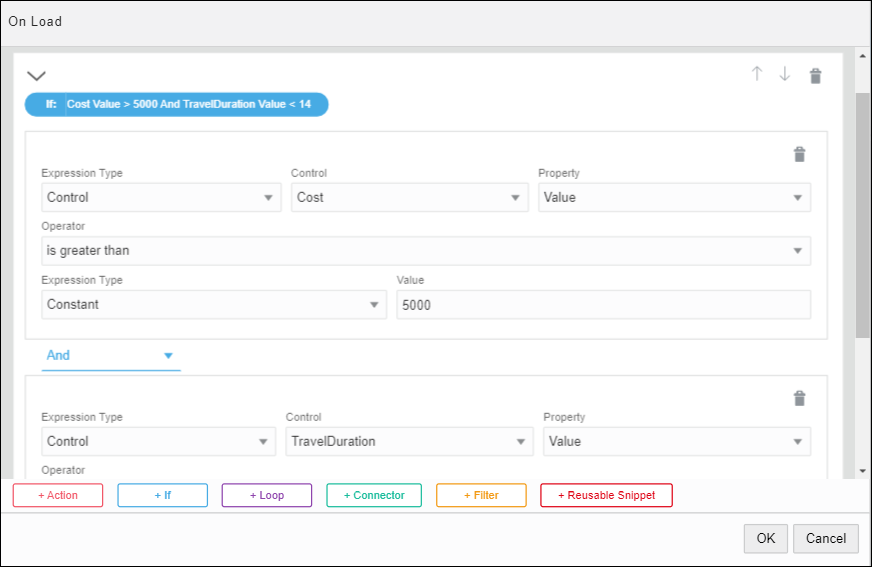Click the Value field containing 5000
This screenshot has width=872, height=567.
(603, 305)
